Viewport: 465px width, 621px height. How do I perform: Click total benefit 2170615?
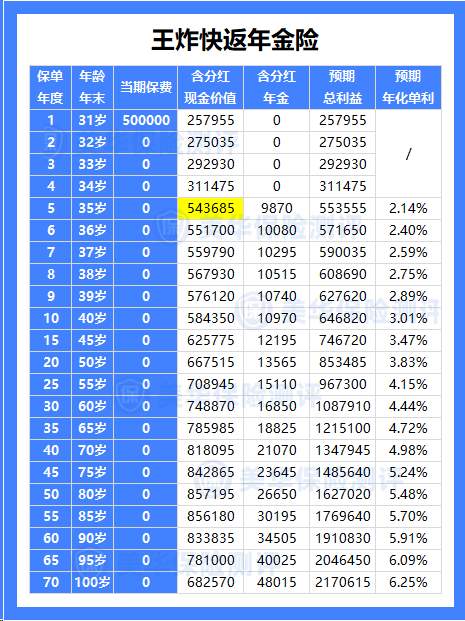click(x=342, y=582)
